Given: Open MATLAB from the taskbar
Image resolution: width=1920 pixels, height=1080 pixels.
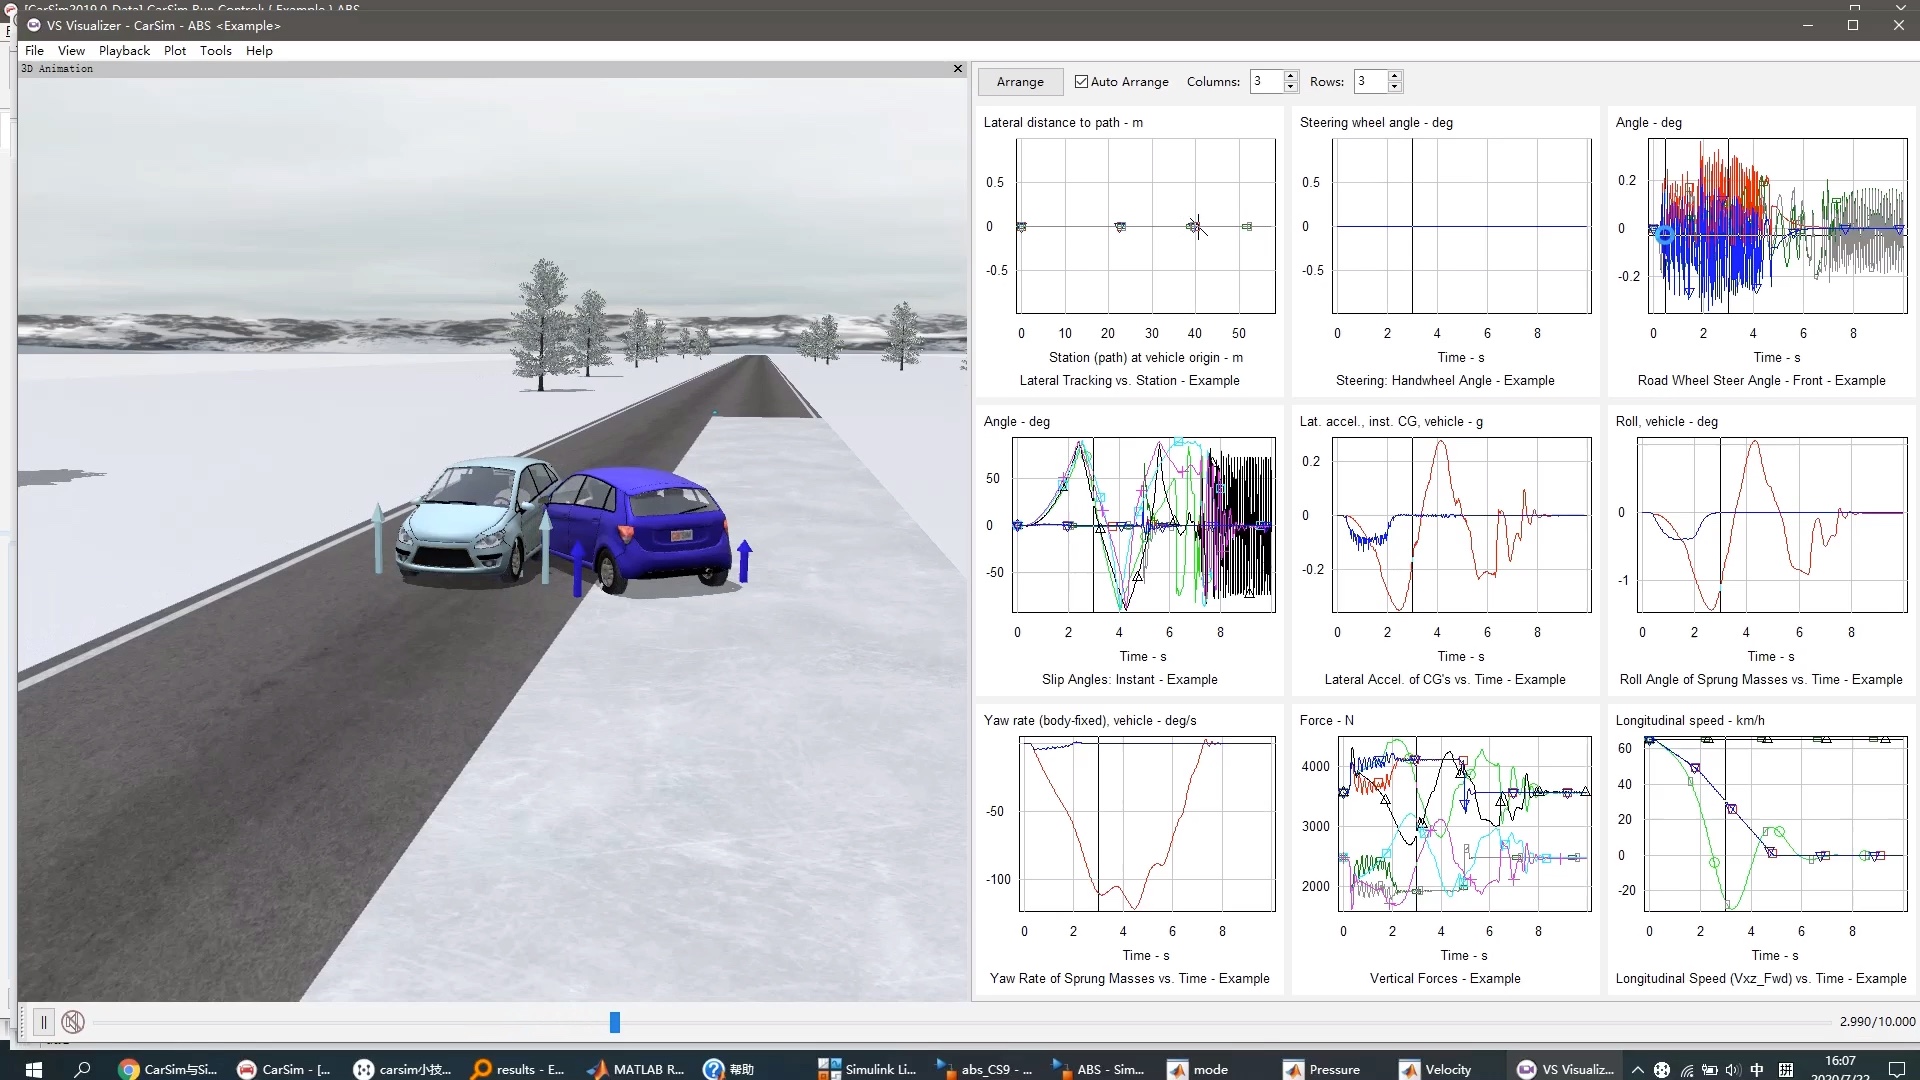Looking at the screenshot, I should [636, 1069].
